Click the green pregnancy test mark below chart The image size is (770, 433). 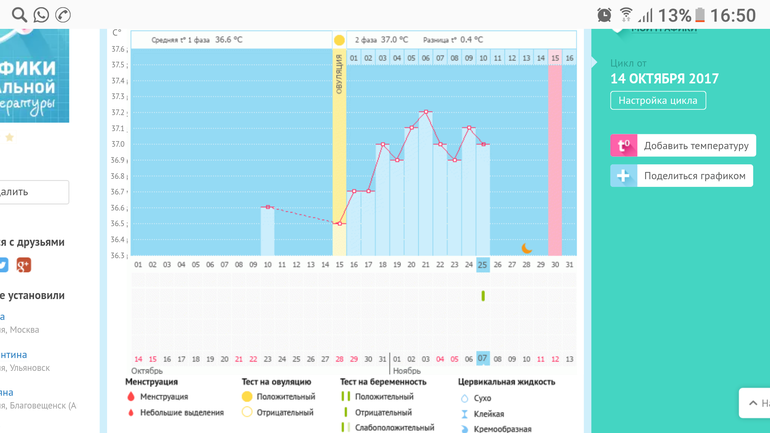click(x=483, y=296)
